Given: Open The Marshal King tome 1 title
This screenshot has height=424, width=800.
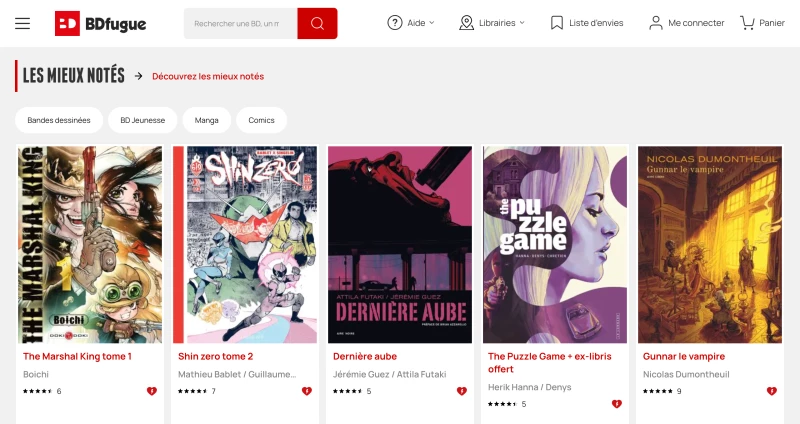Looking at the screenshot, I should [78, 357].
